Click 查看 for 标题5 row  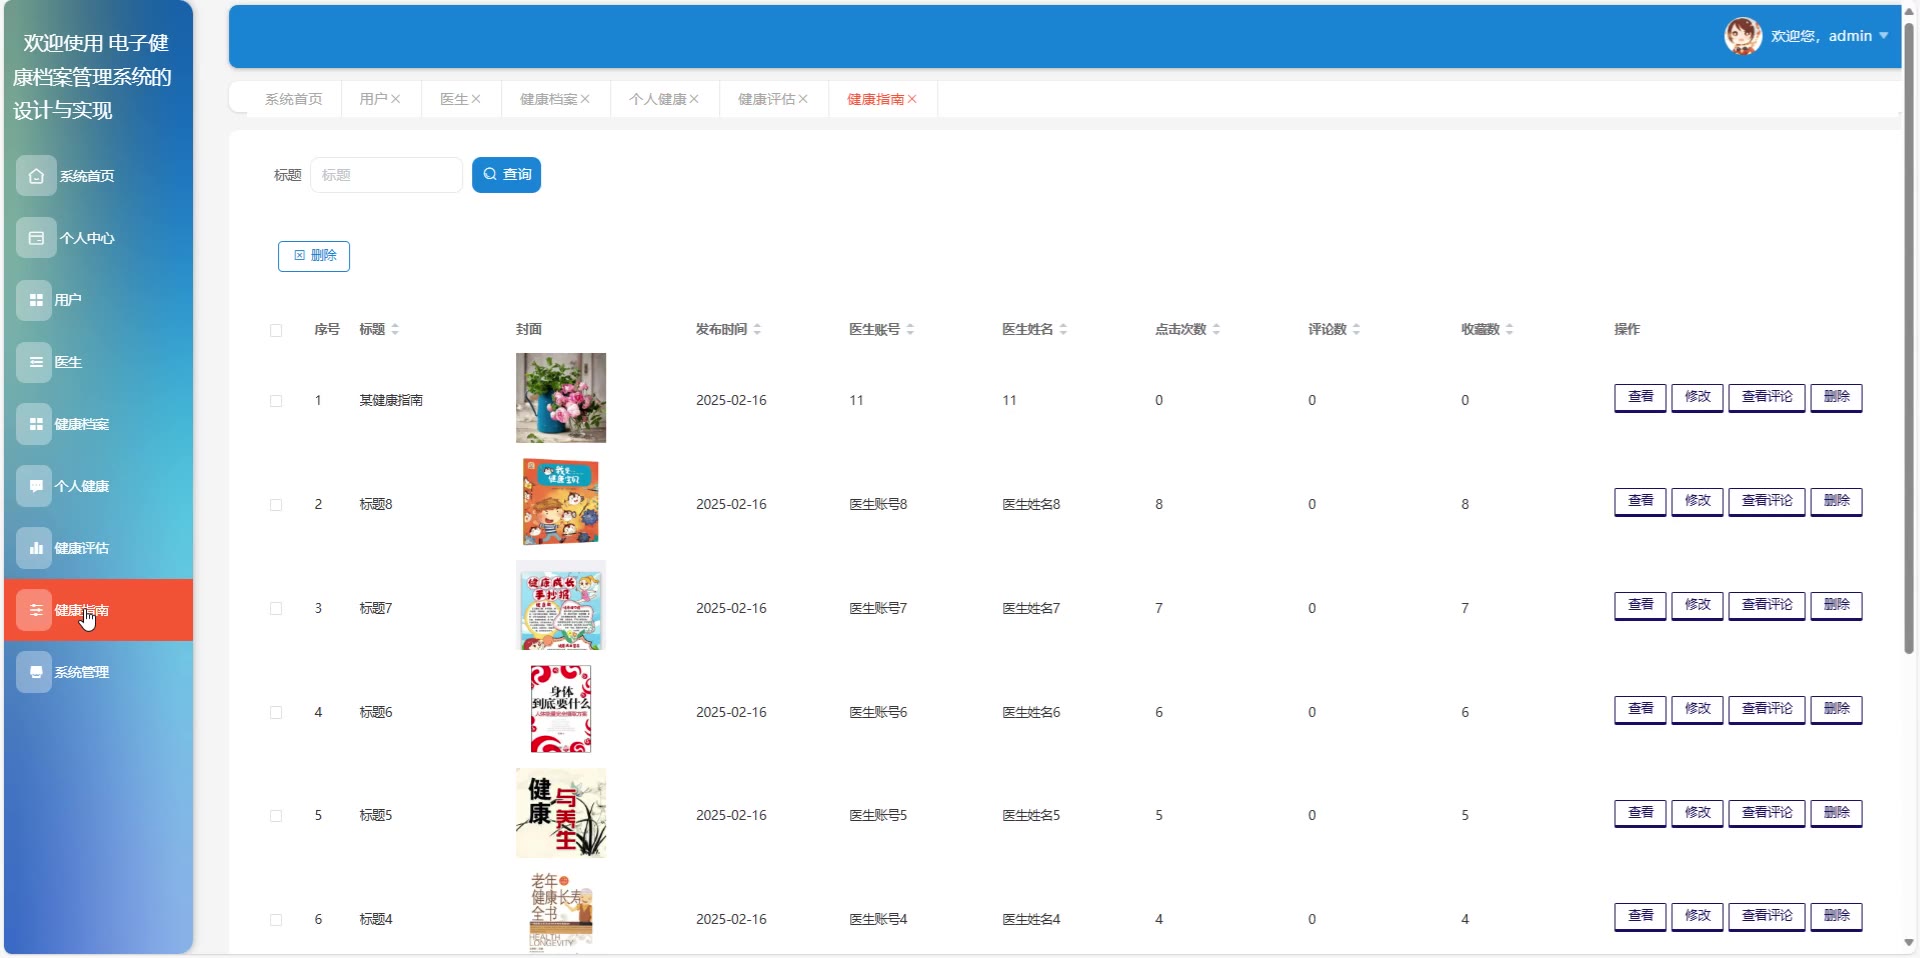click(x=1640, y=813)
